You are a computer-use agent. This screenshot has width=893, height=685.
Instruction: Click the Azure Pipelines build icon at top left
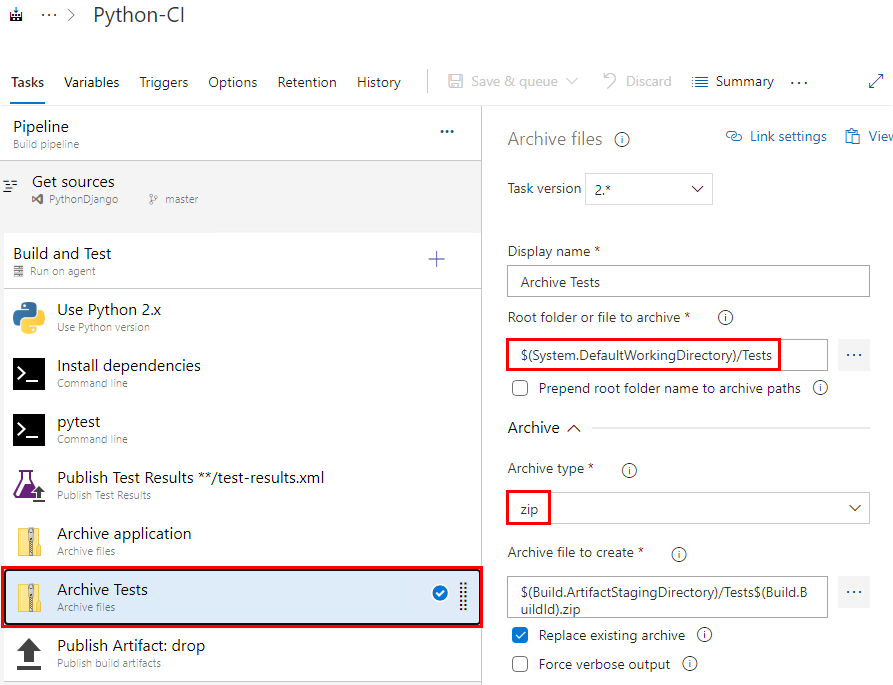click(x=16, y=15)
